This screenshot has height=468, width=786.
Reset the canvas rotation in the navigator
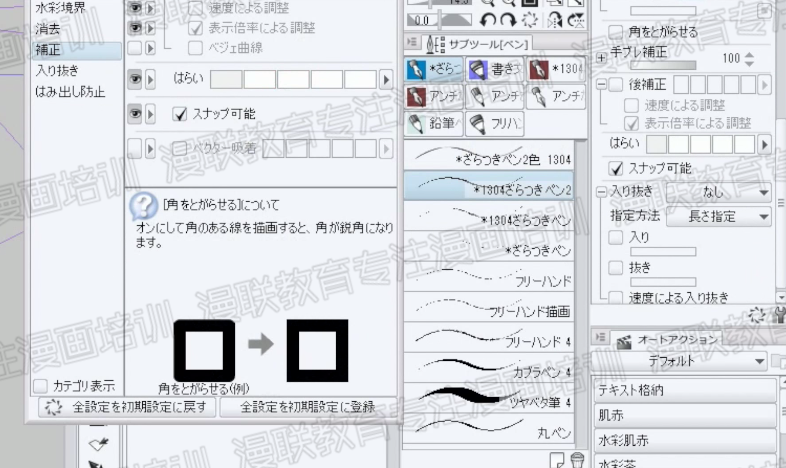tap(529, 20)
